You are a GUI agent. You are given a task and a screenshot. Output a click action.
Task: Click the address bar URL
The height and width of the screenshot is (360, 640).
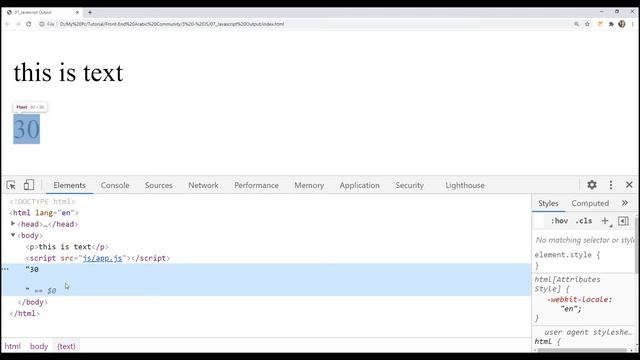[172, 24]
